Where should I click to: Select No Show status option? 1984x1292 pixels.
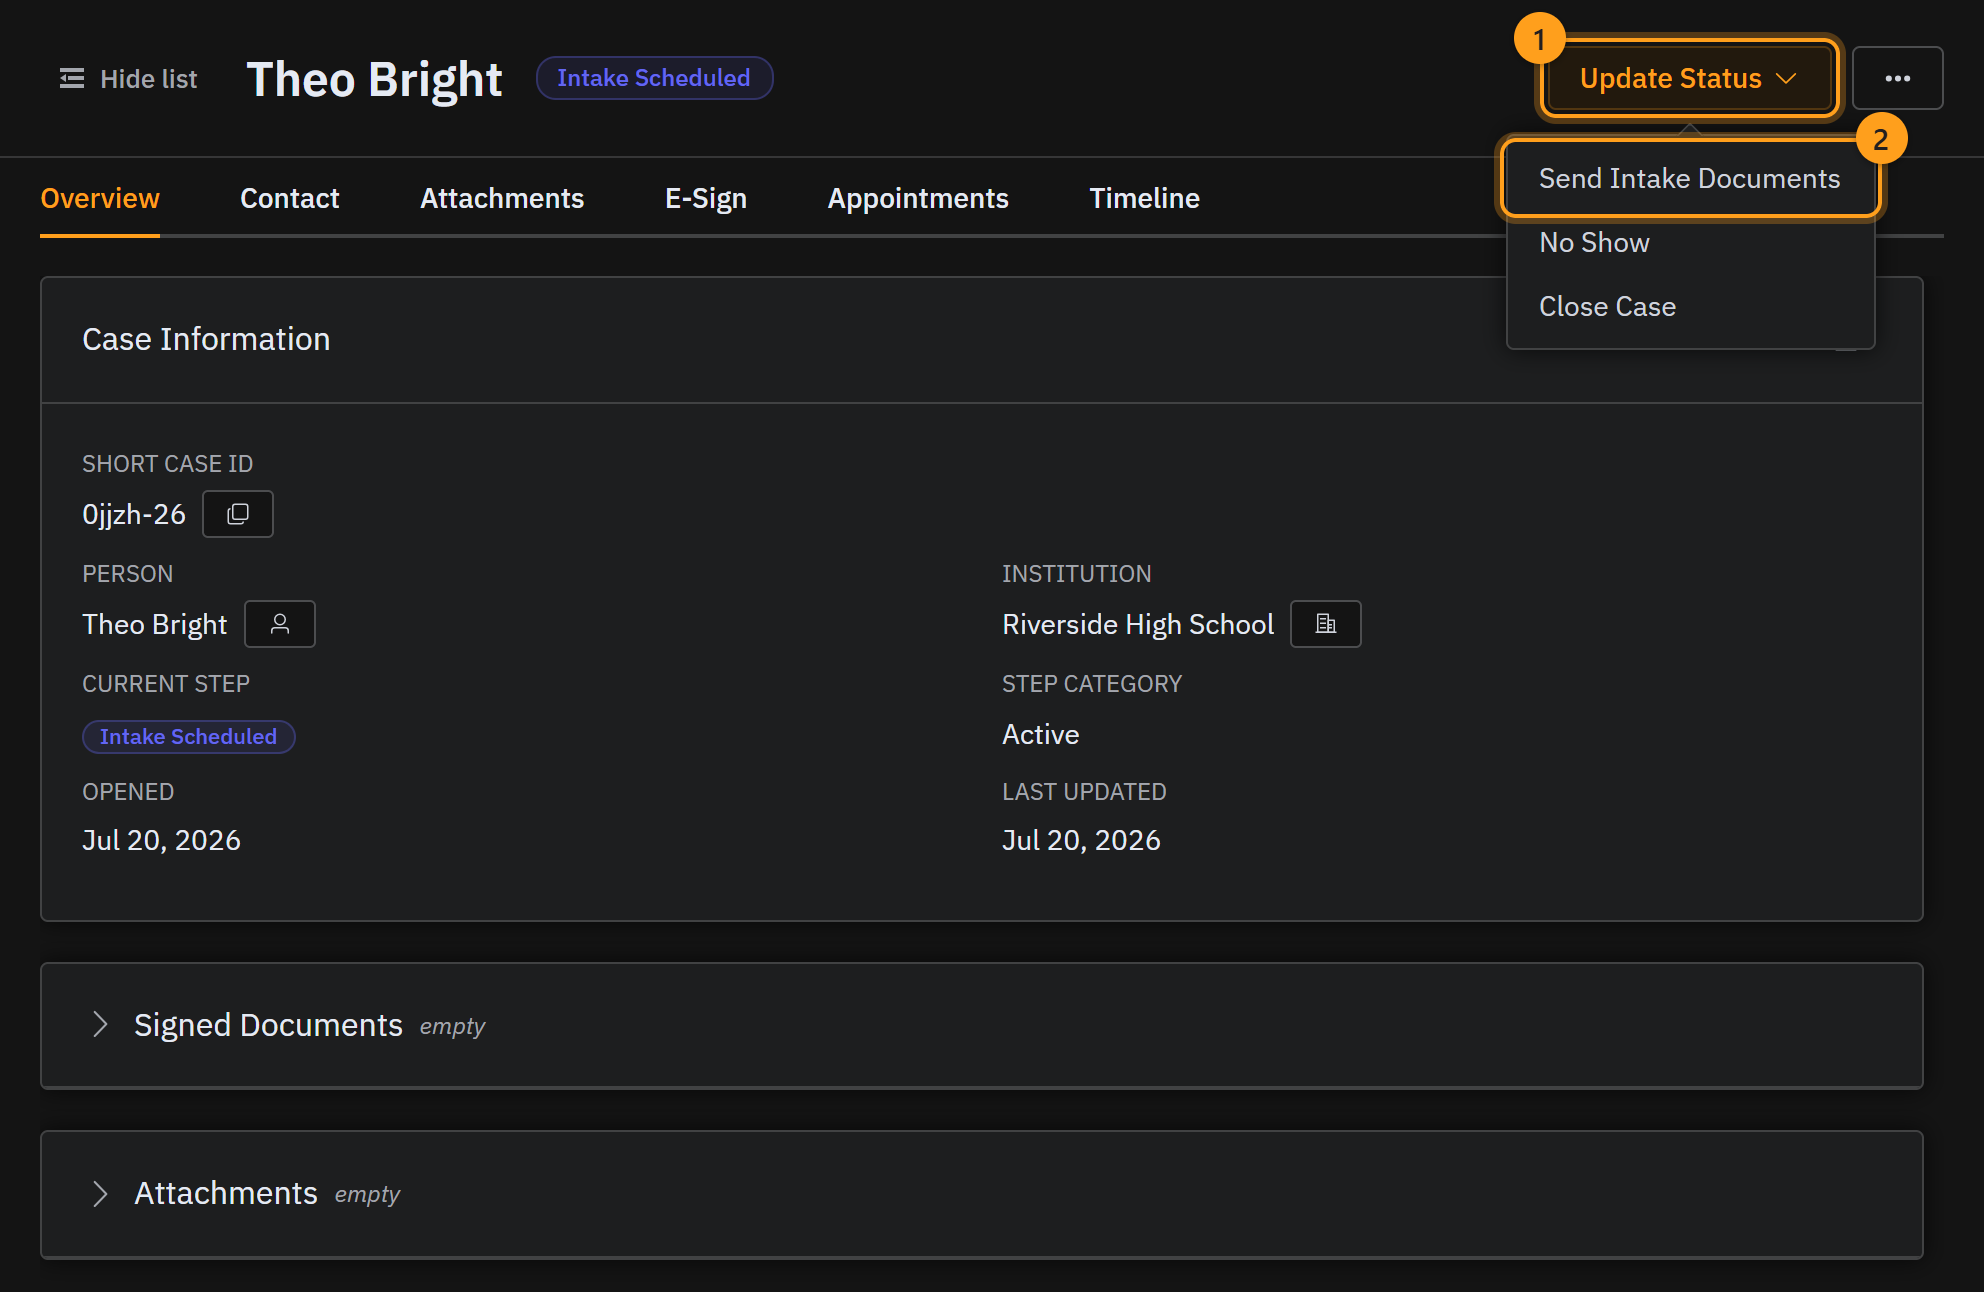click(1690, 242)
